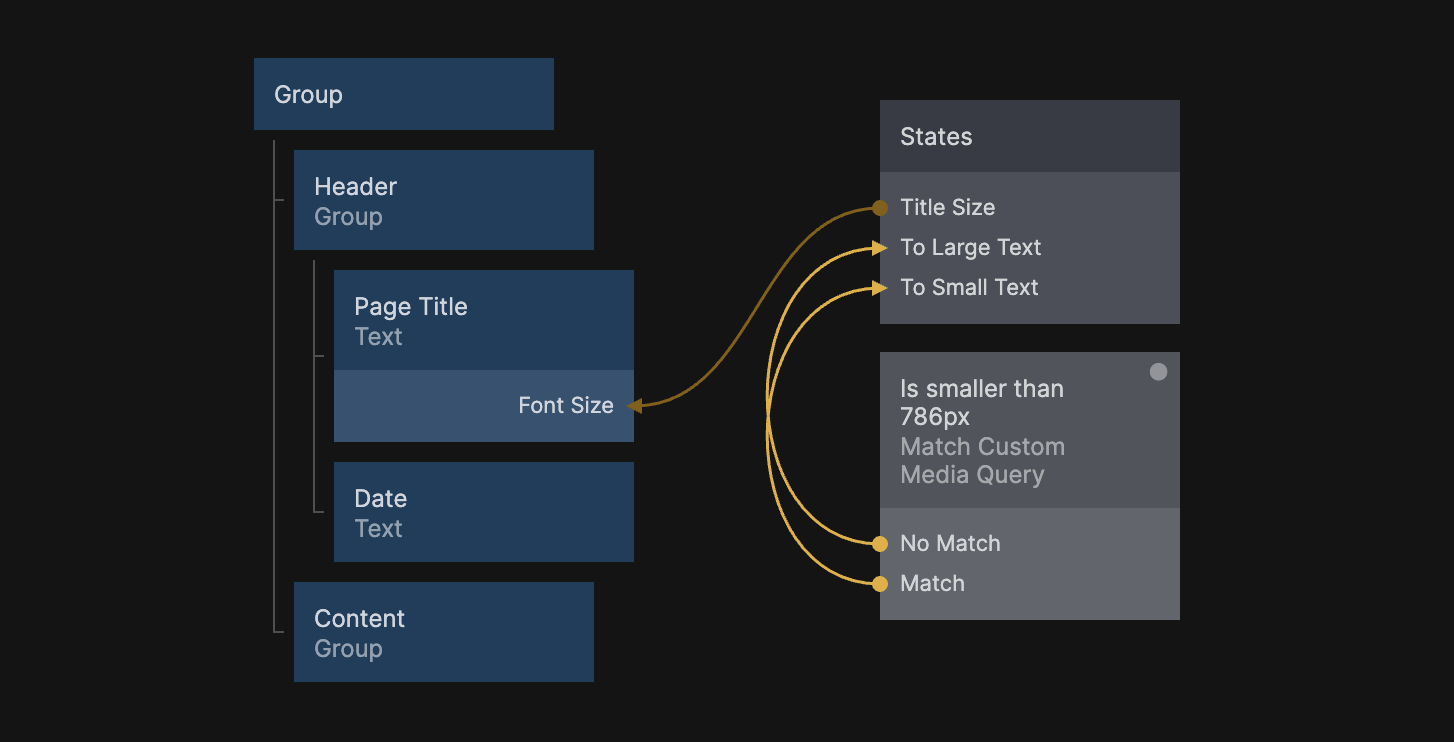Click the States node header
Image resolution: width=1454 pixels, height=742 pixels.
pyautogui.click(x=1029, y=136)
